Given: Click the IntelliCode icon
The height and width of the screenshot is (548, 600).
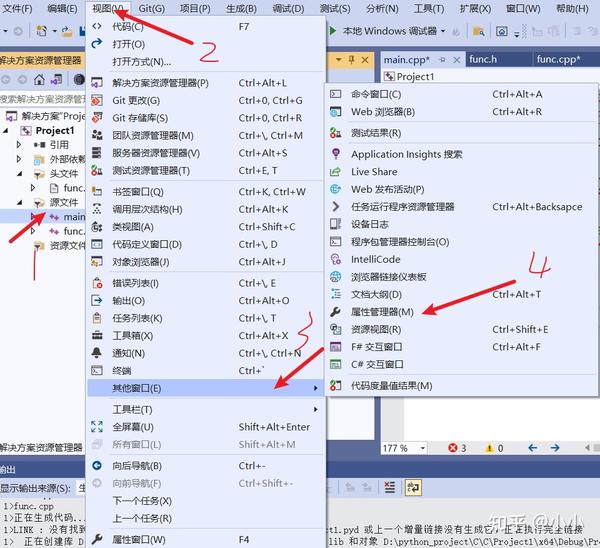Looking at the screenshot, I should point(336,259).
